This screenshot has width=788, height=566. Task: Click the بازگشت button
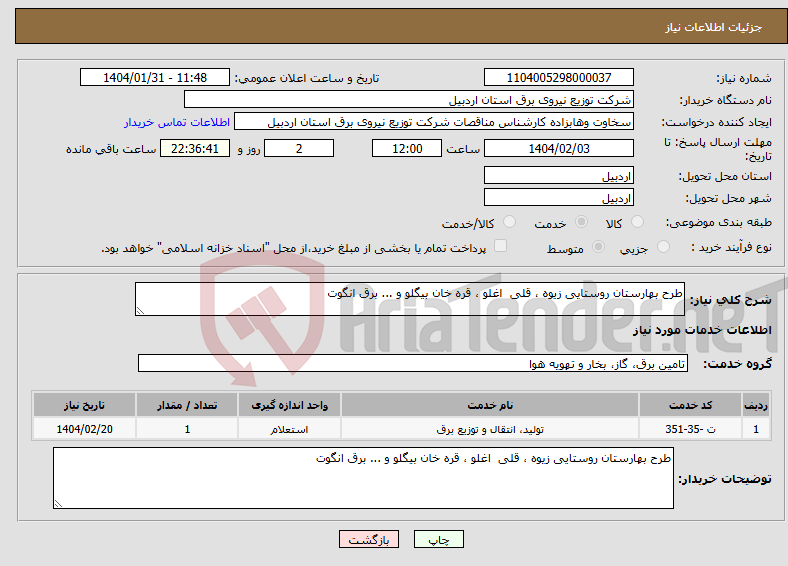(x=369, y=539)
